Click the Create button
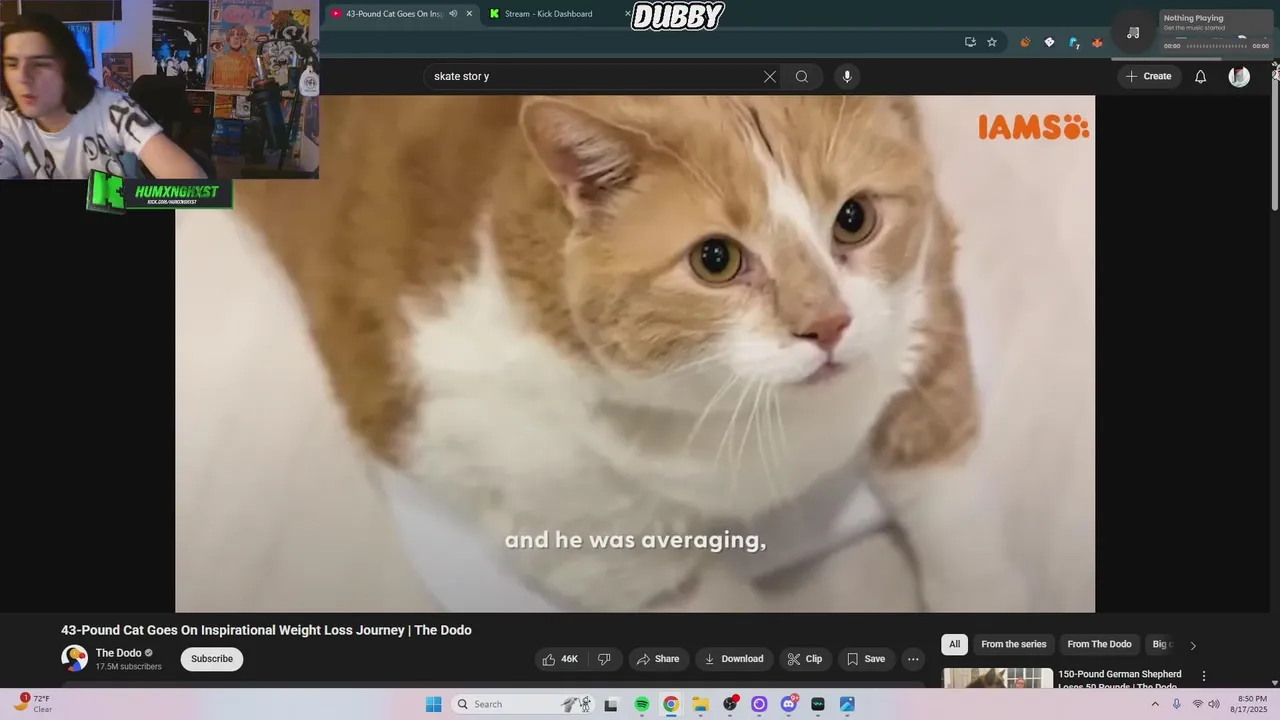Image resolution: width=1280 pixels, height=720 pixels. [x=1149, y=77]
